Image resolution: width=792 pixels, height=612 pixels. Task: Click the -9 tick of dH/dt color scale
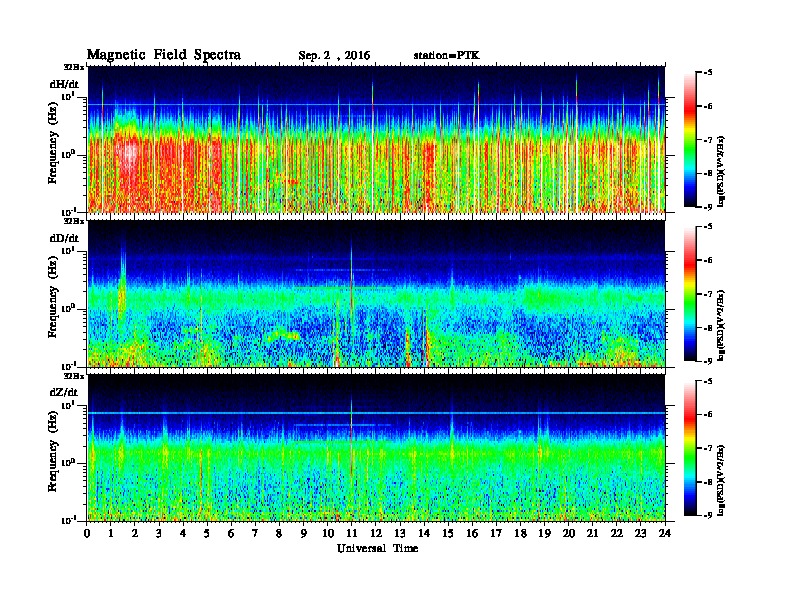[708, 207]
